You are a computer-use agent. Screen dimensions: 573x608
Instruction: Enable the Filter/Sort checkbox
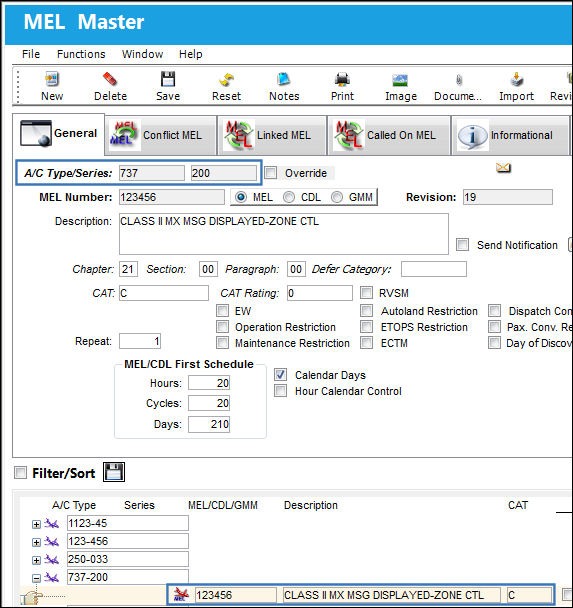(x=20, y=473)
